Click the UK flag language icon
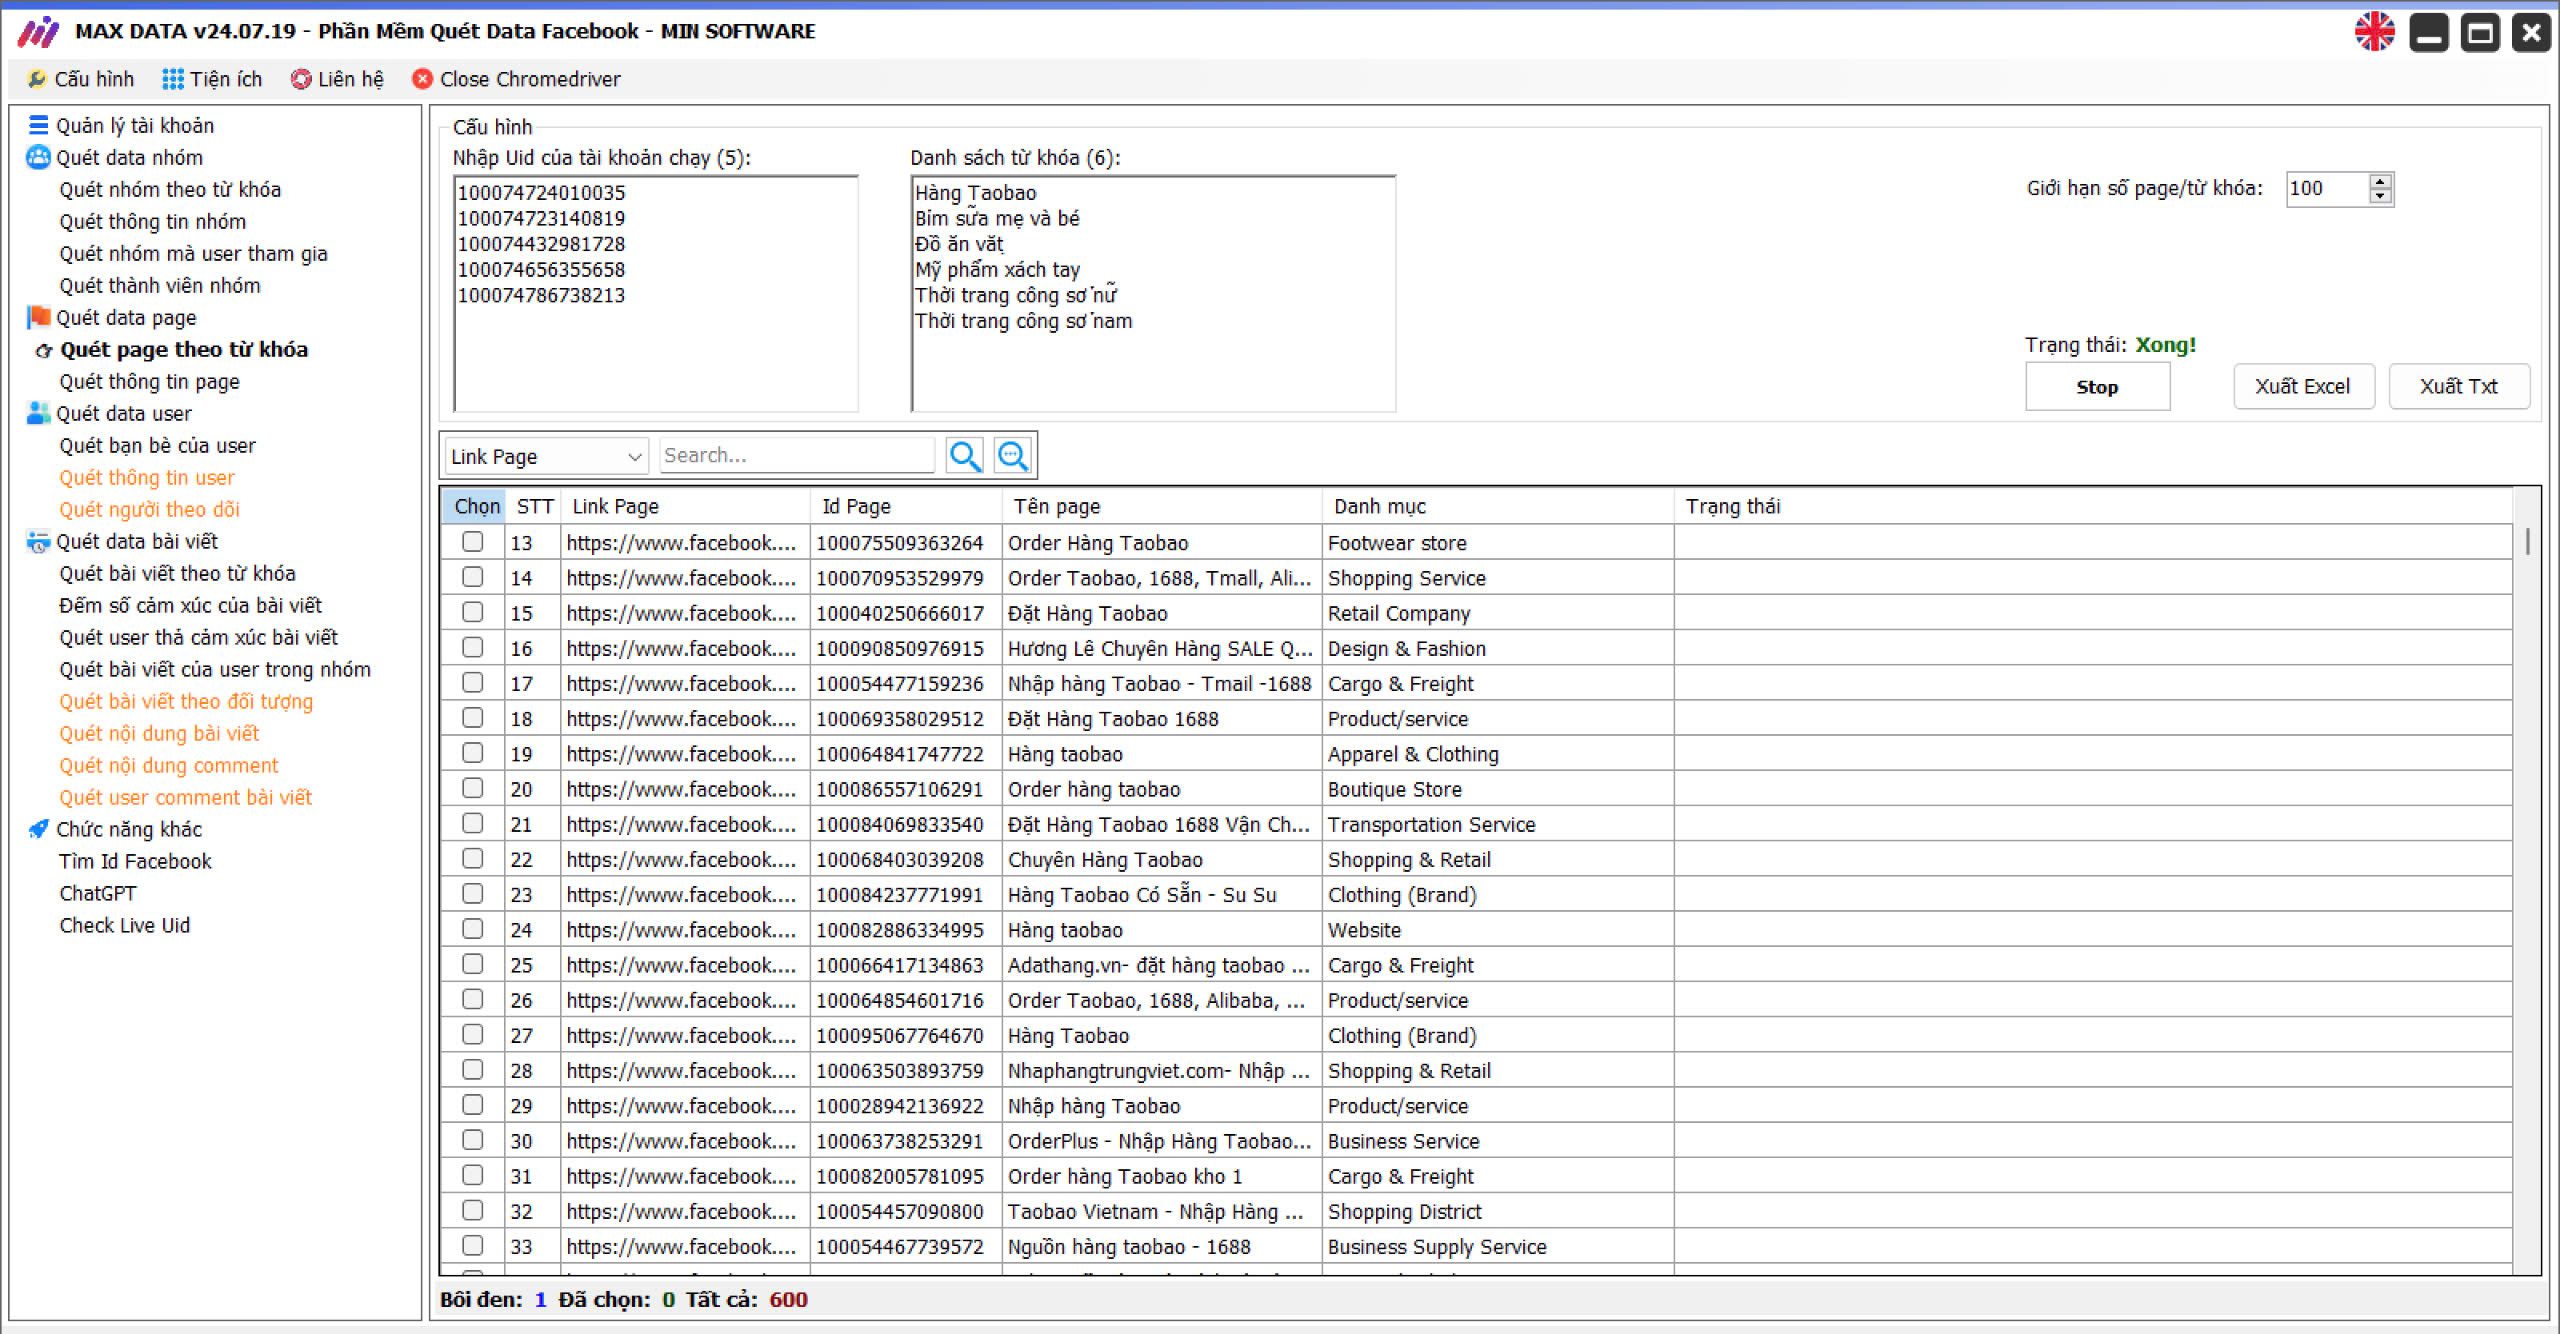Viewport: 2560px width, 1334px height. click(2374, 32)
